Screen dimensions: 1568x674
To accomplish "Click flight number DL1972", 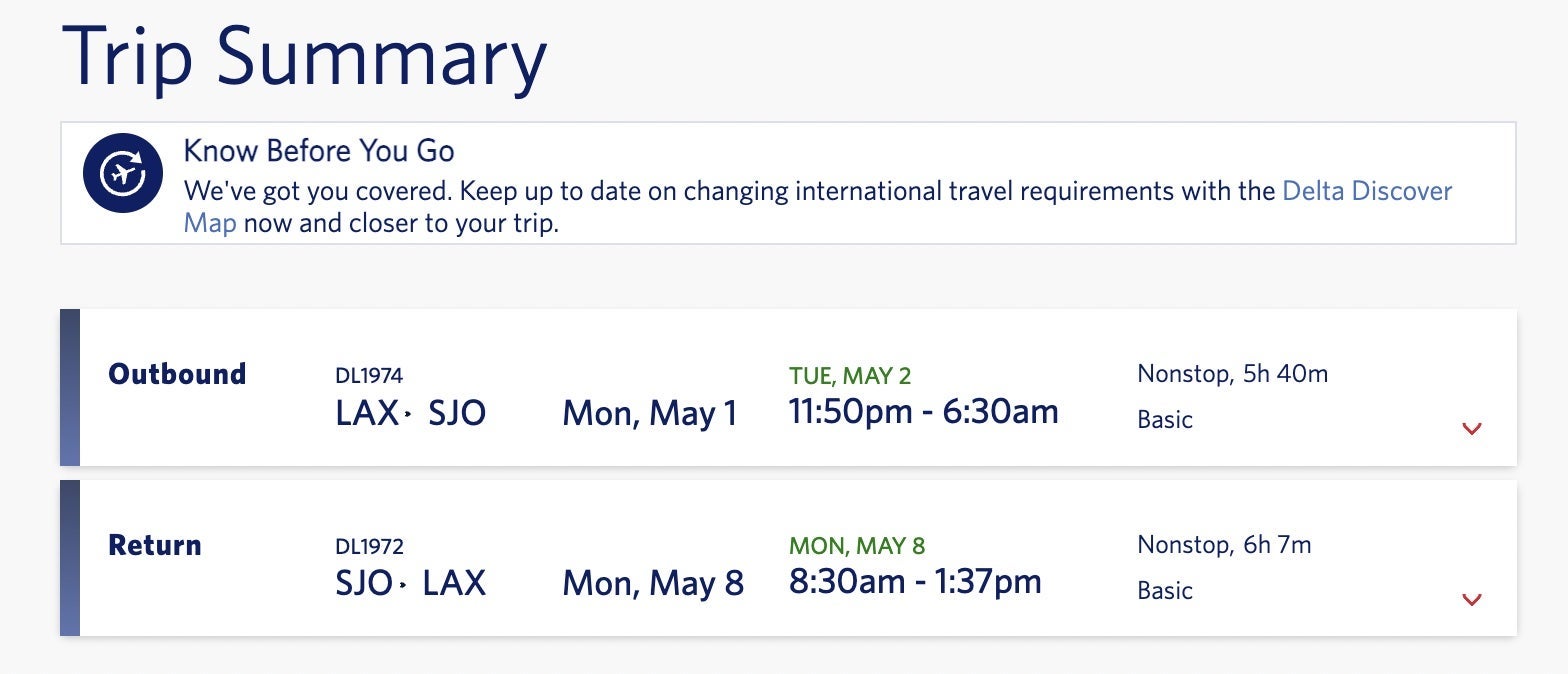I will (x=369, y=547).
